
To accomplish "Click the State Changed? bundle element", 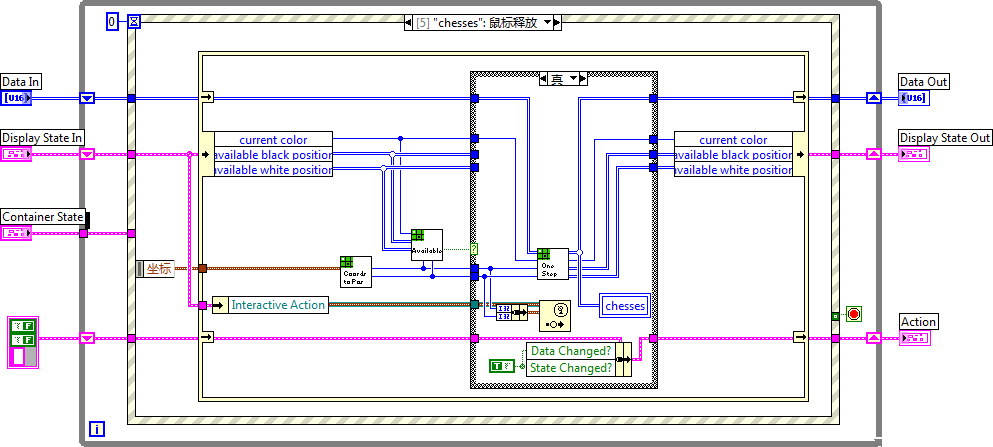I will click(x=570, y=368).
